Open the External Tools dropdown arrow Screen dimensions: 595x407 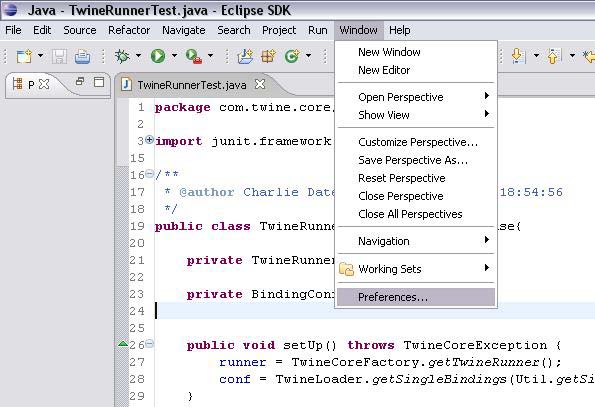(x=210, y=57)
